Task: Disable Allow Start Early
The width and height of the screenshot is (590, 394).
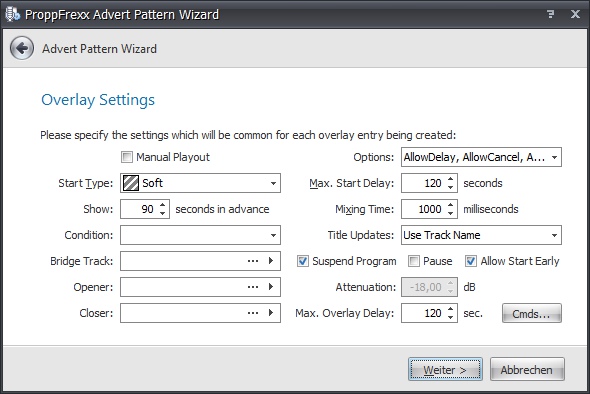Action: (x=471, y=261)
